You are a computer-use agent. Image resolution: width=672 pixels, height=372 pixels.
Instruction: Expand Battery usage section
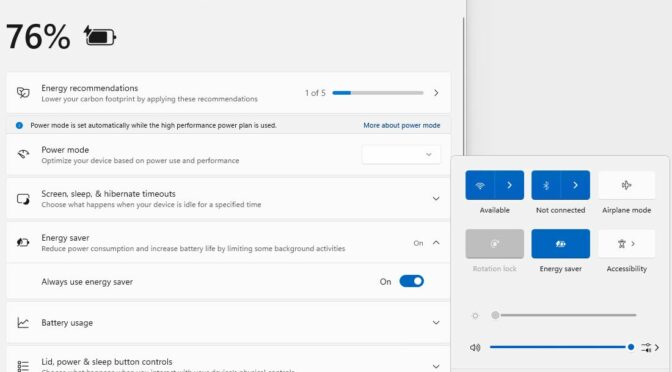pos(436,323)
